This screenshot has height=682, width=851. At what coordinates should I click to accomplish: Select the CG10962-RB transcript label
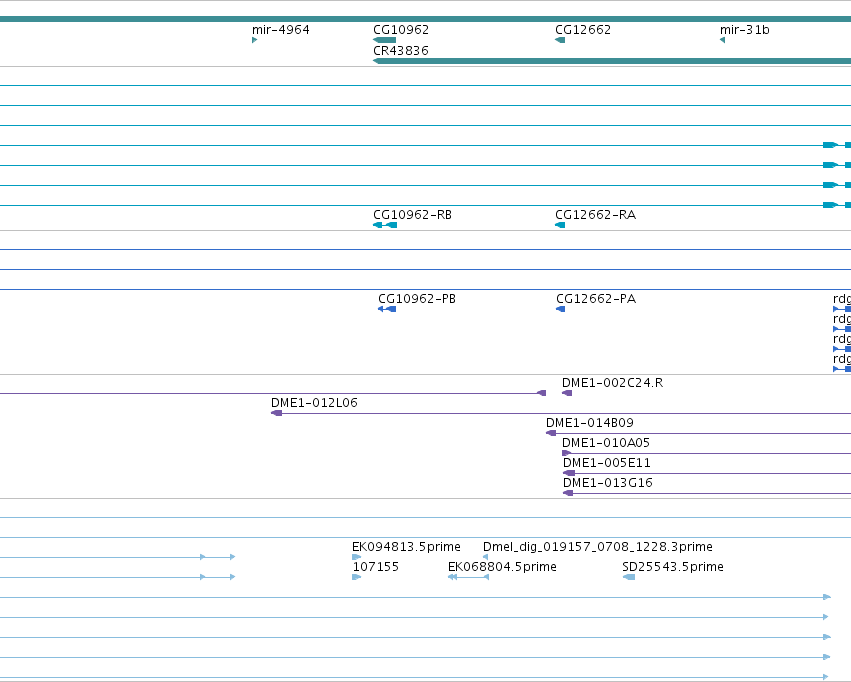click(412, 215)
